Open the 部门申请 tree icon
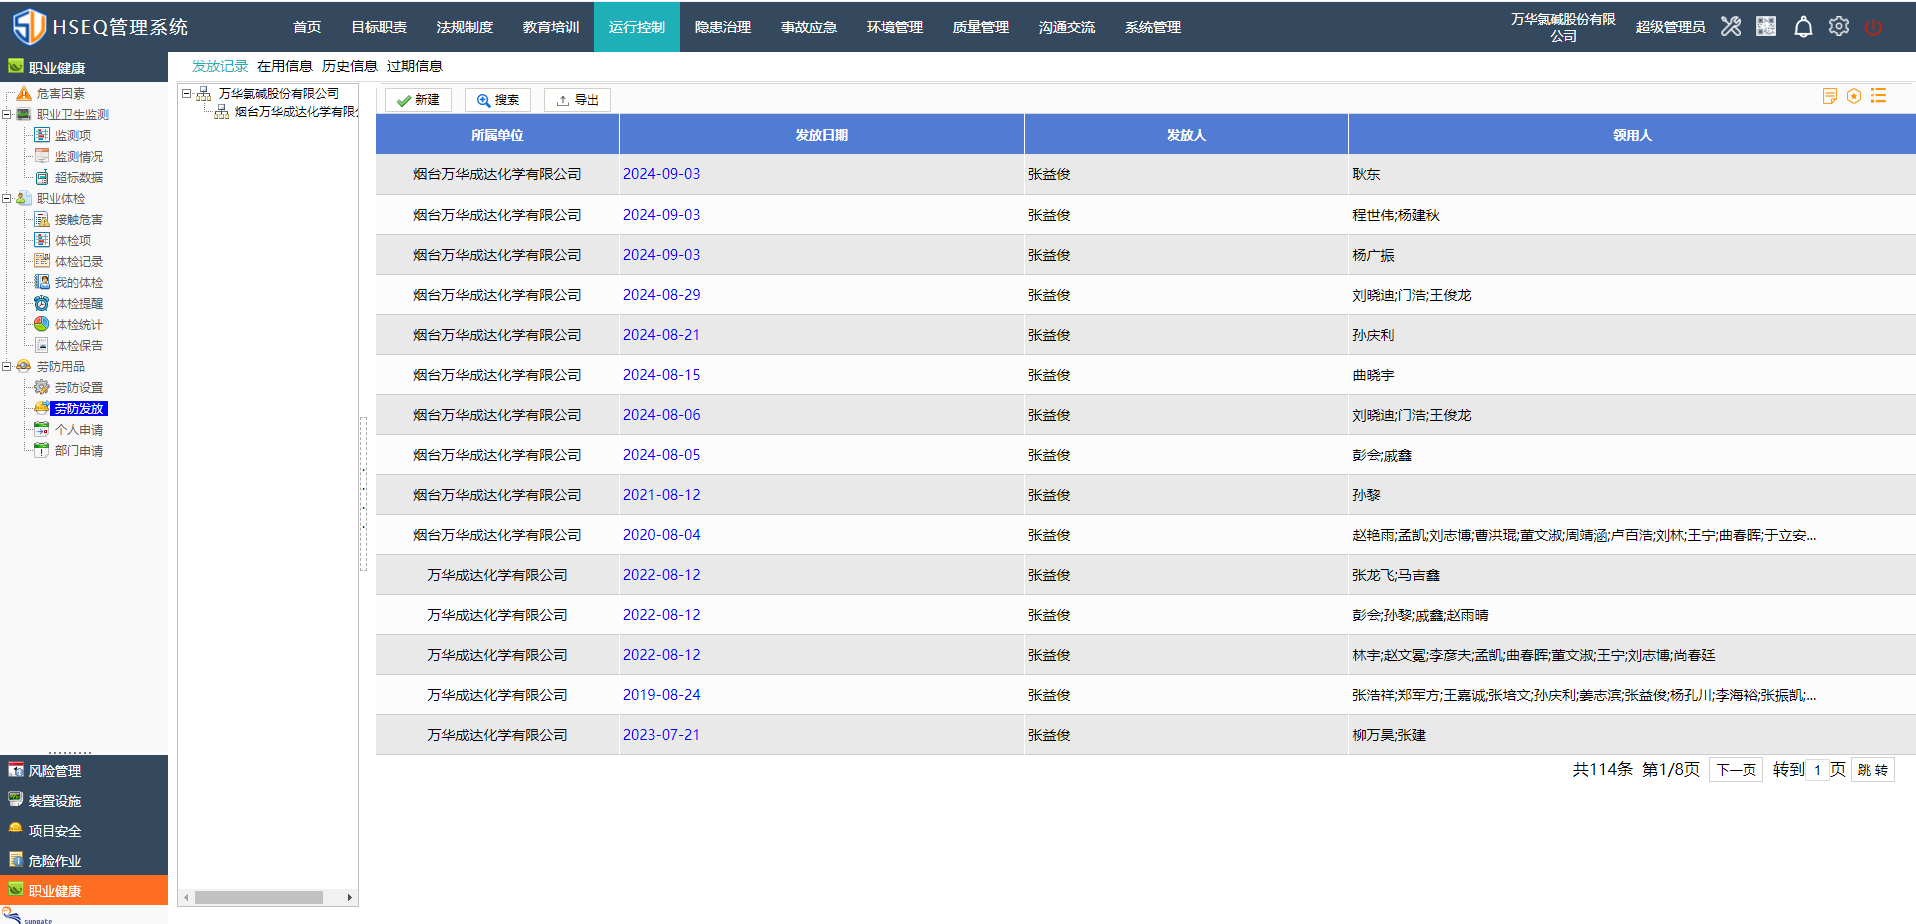The width and height of the screenshot is (1916, 924). (42, 450)
